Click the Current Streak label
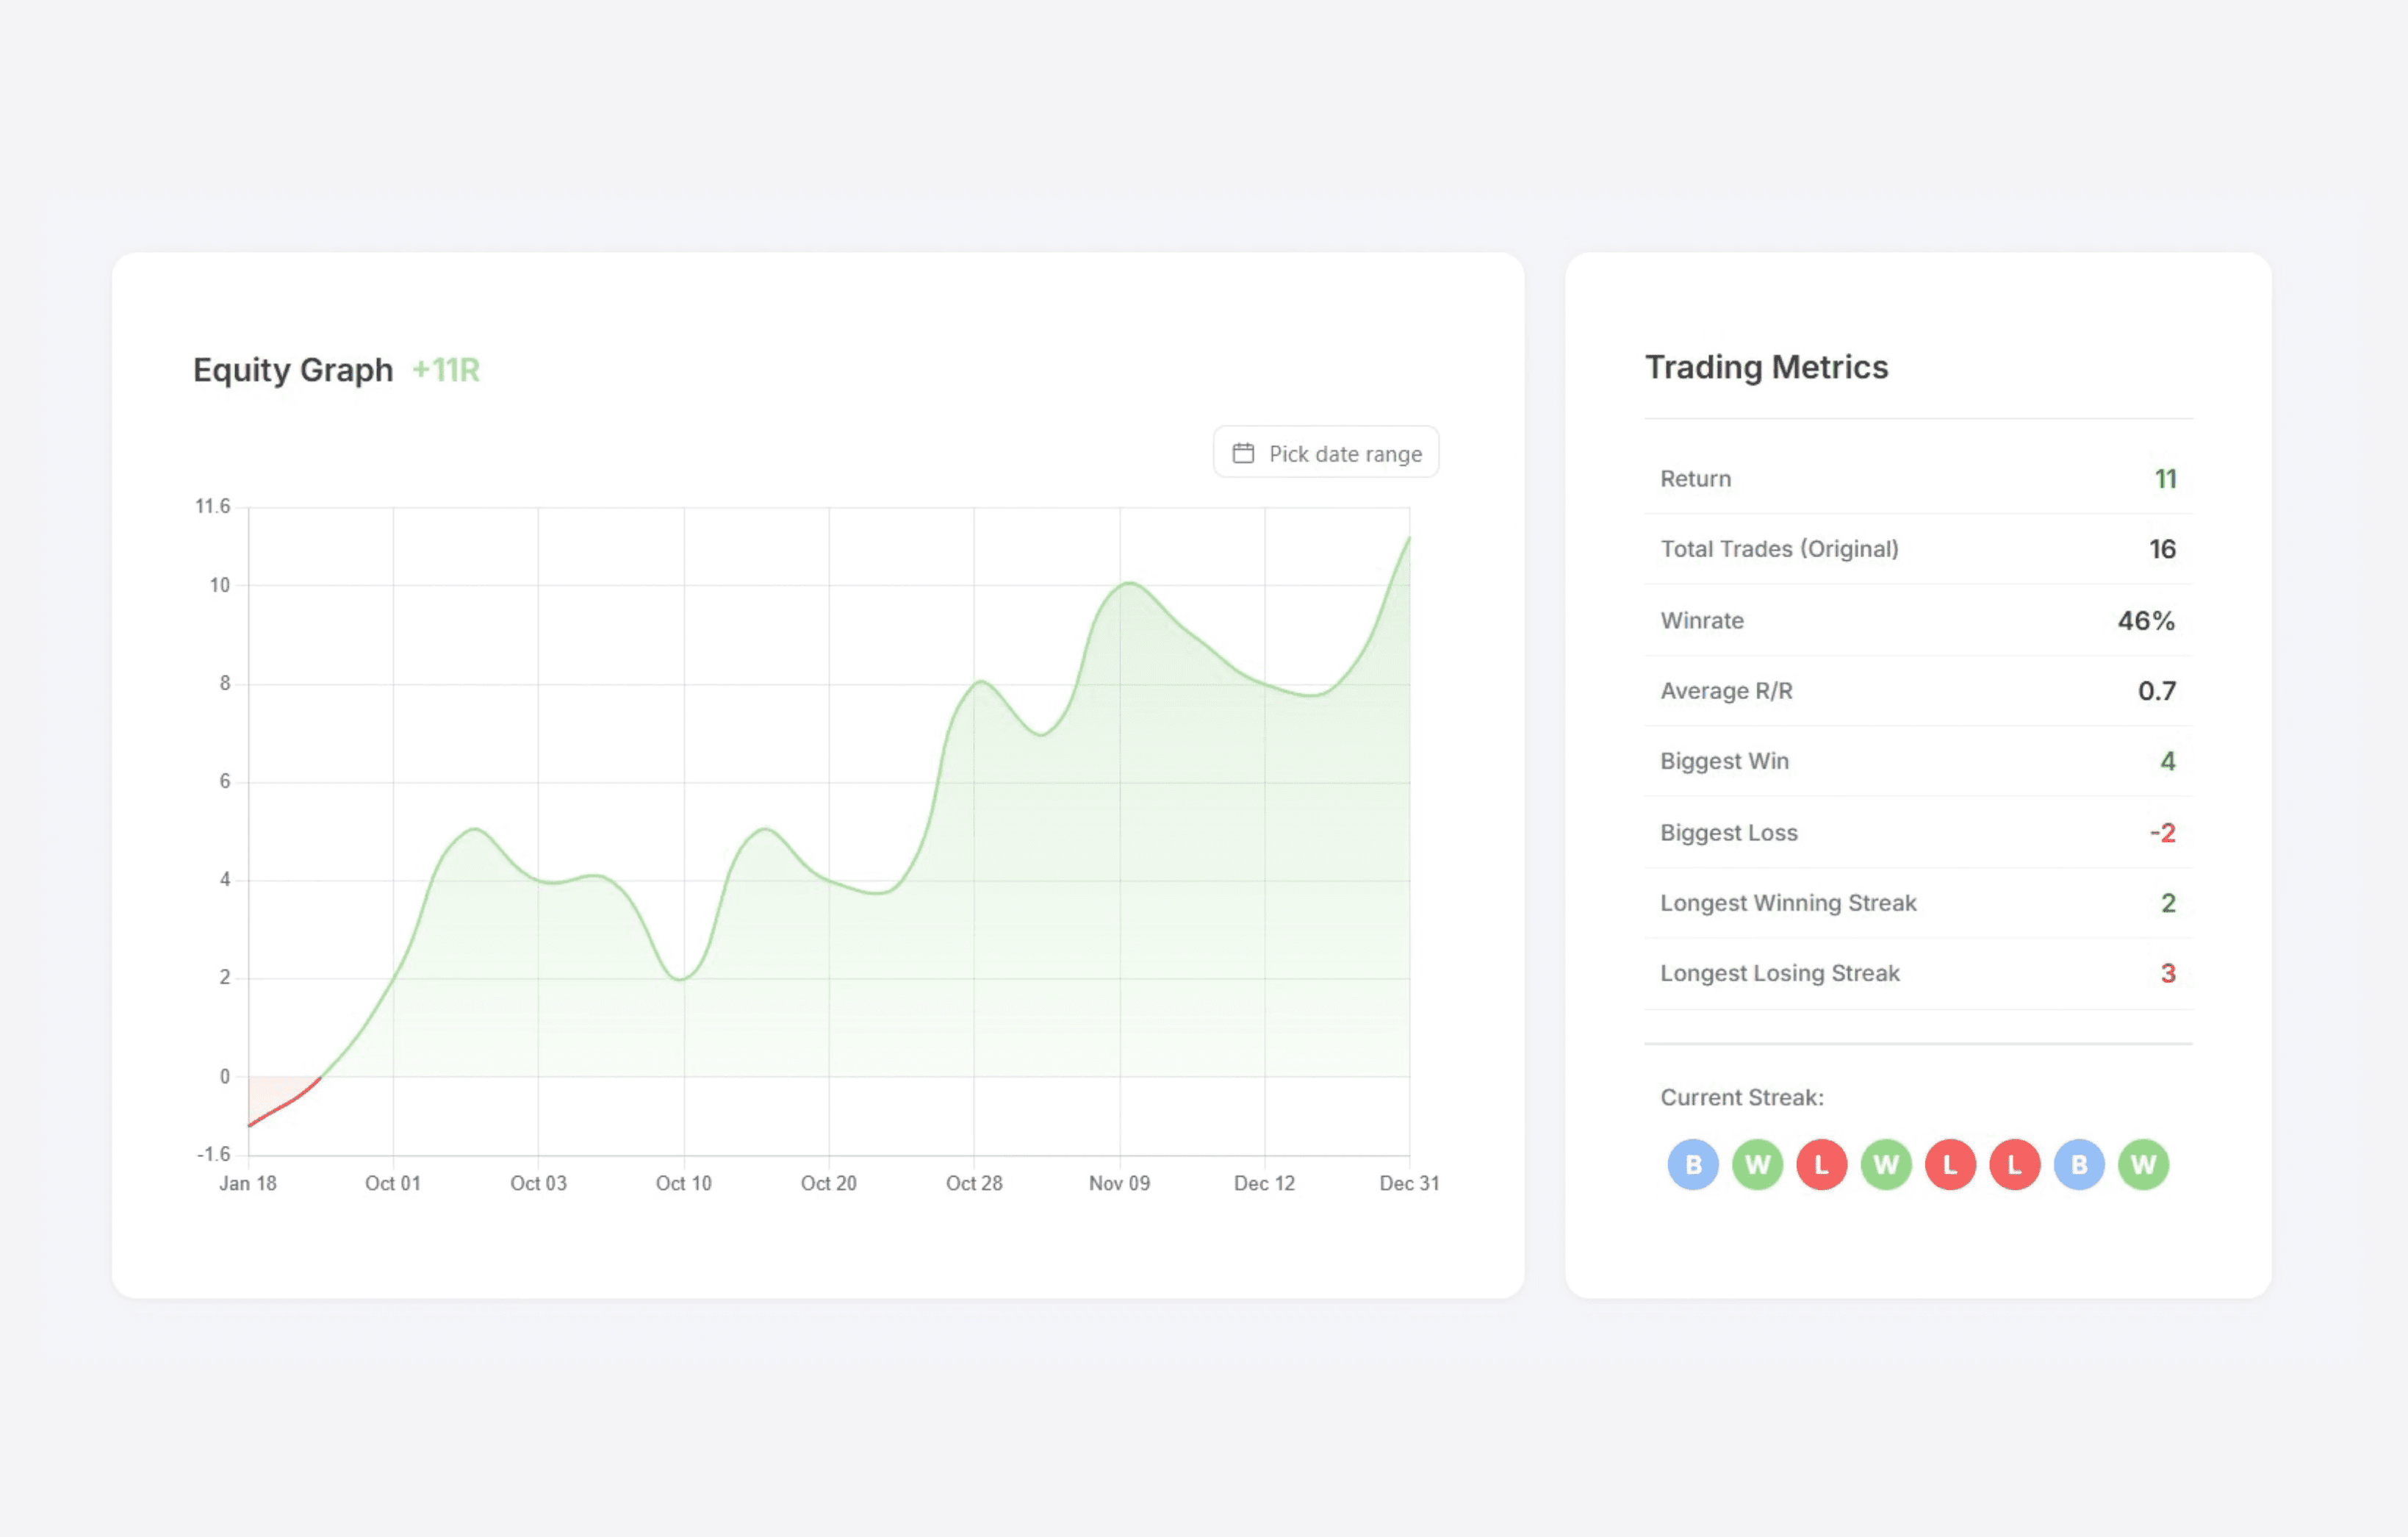 [1742, 1097]
